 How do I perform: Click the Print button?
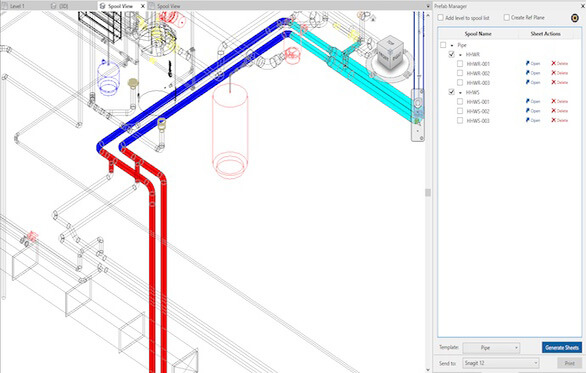pos(570,363)
